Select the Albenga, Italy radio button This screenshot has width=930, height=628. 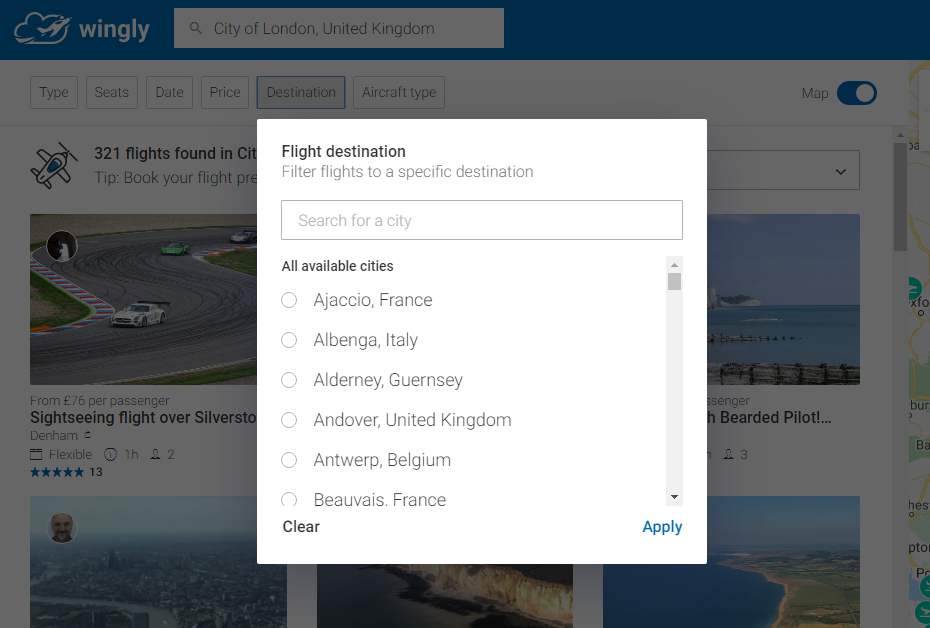[x=289, y=340]
